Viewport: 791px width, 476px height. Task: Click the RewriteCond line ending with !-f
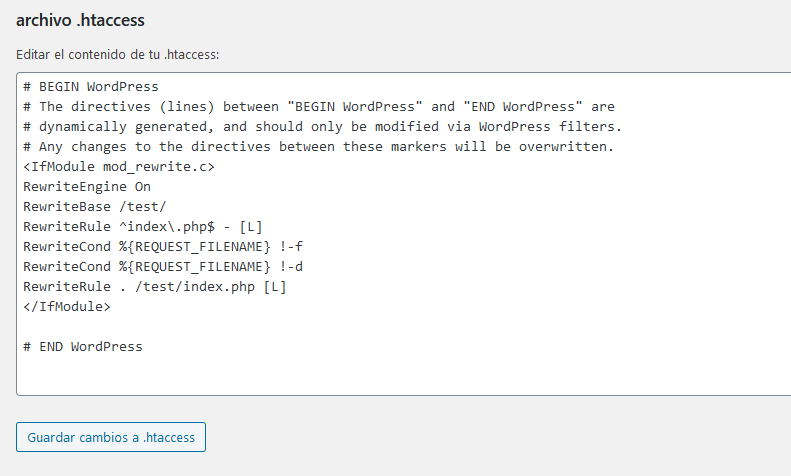click(x=163, y=247)
